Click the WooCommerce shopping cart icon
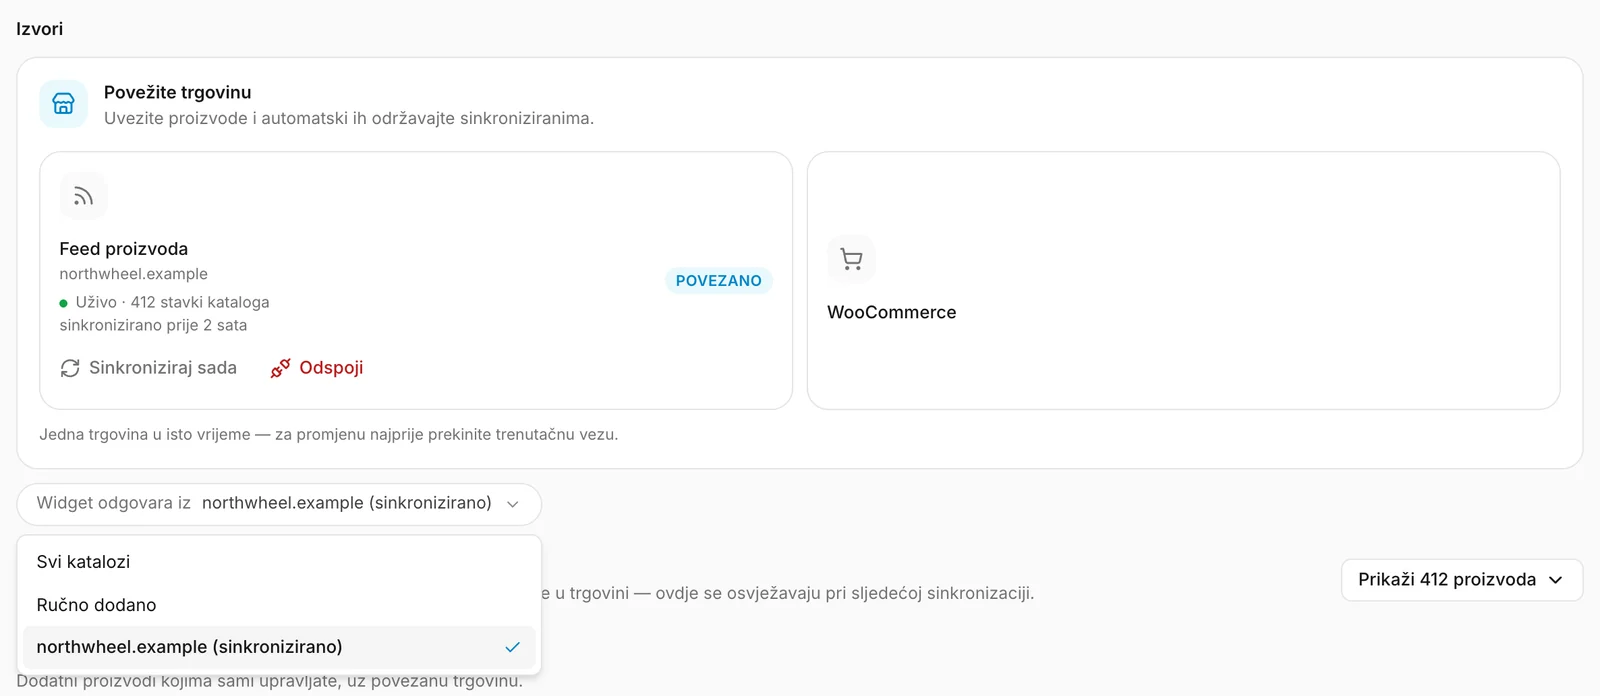This screenshot has width=1600, height=696. pyautogui.click(x=851, y=259)
